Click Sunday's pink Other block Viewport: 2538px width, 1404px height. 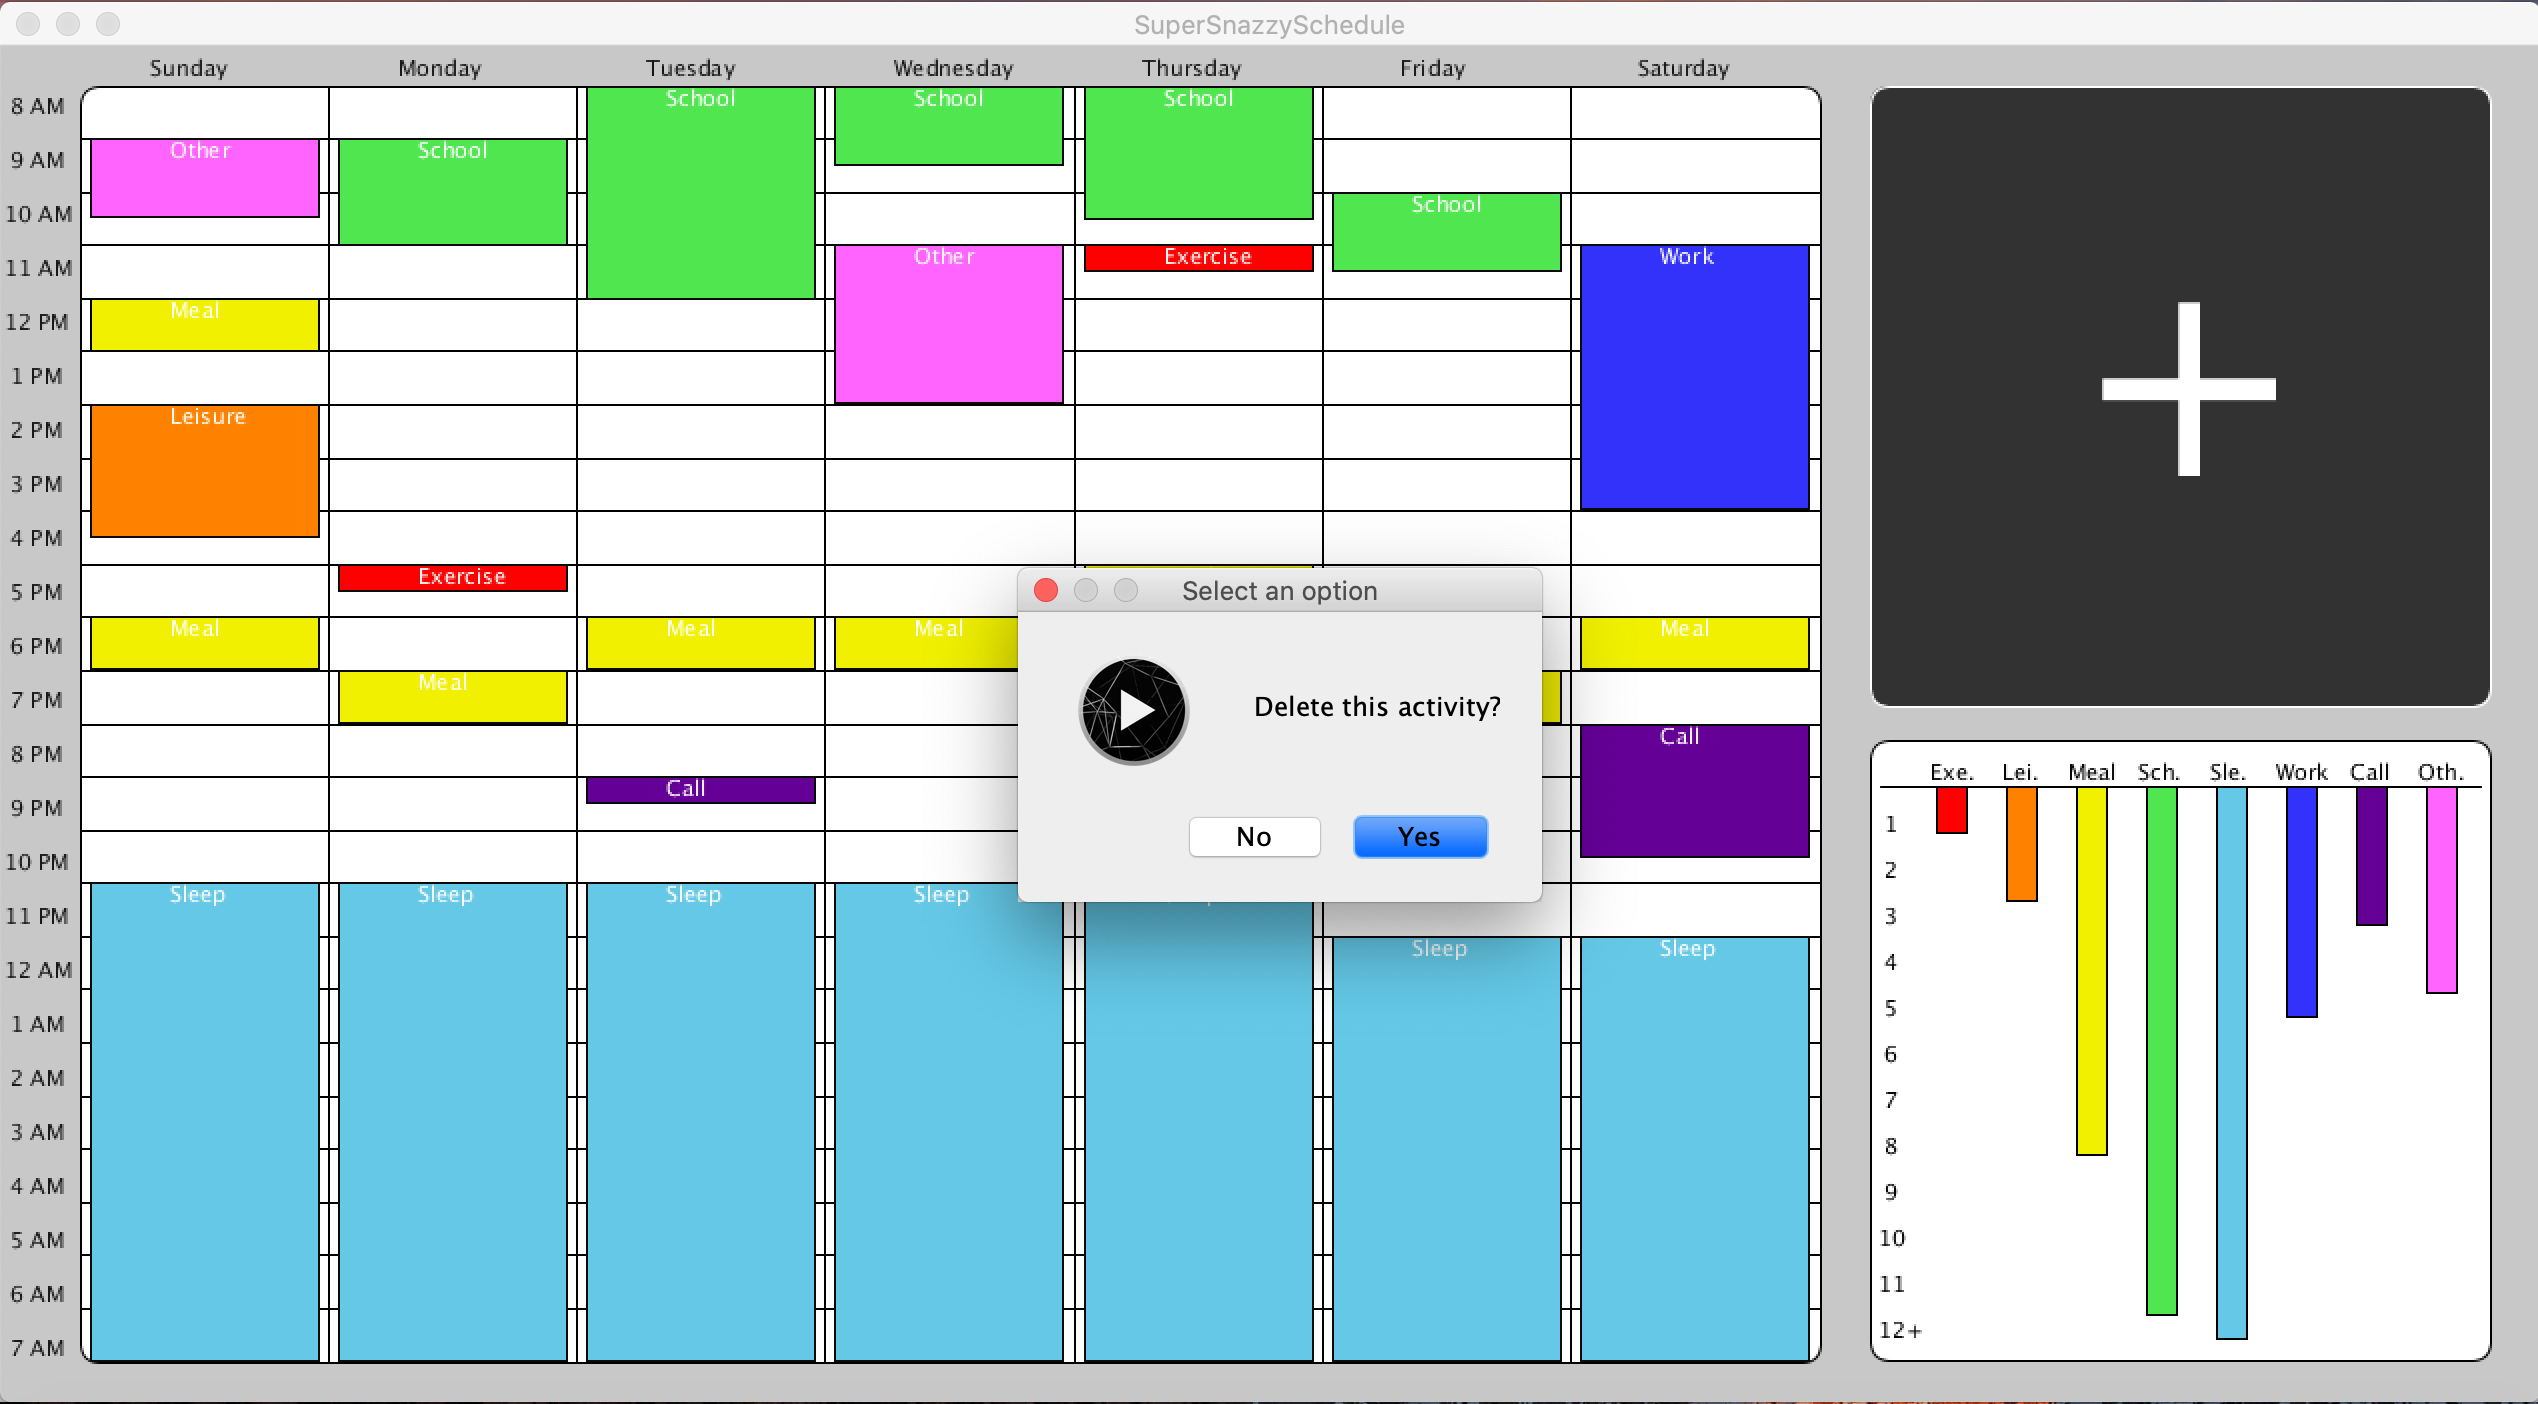point(205,180)
